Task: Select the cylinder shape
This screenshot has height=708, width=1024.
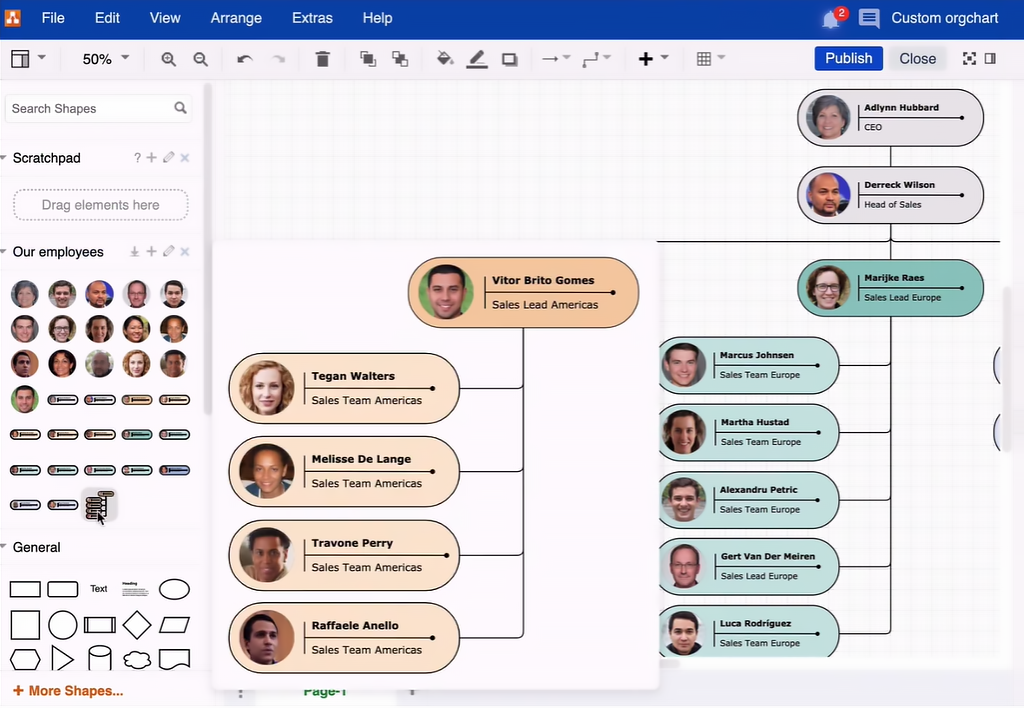Action: [x=100, y=658]
